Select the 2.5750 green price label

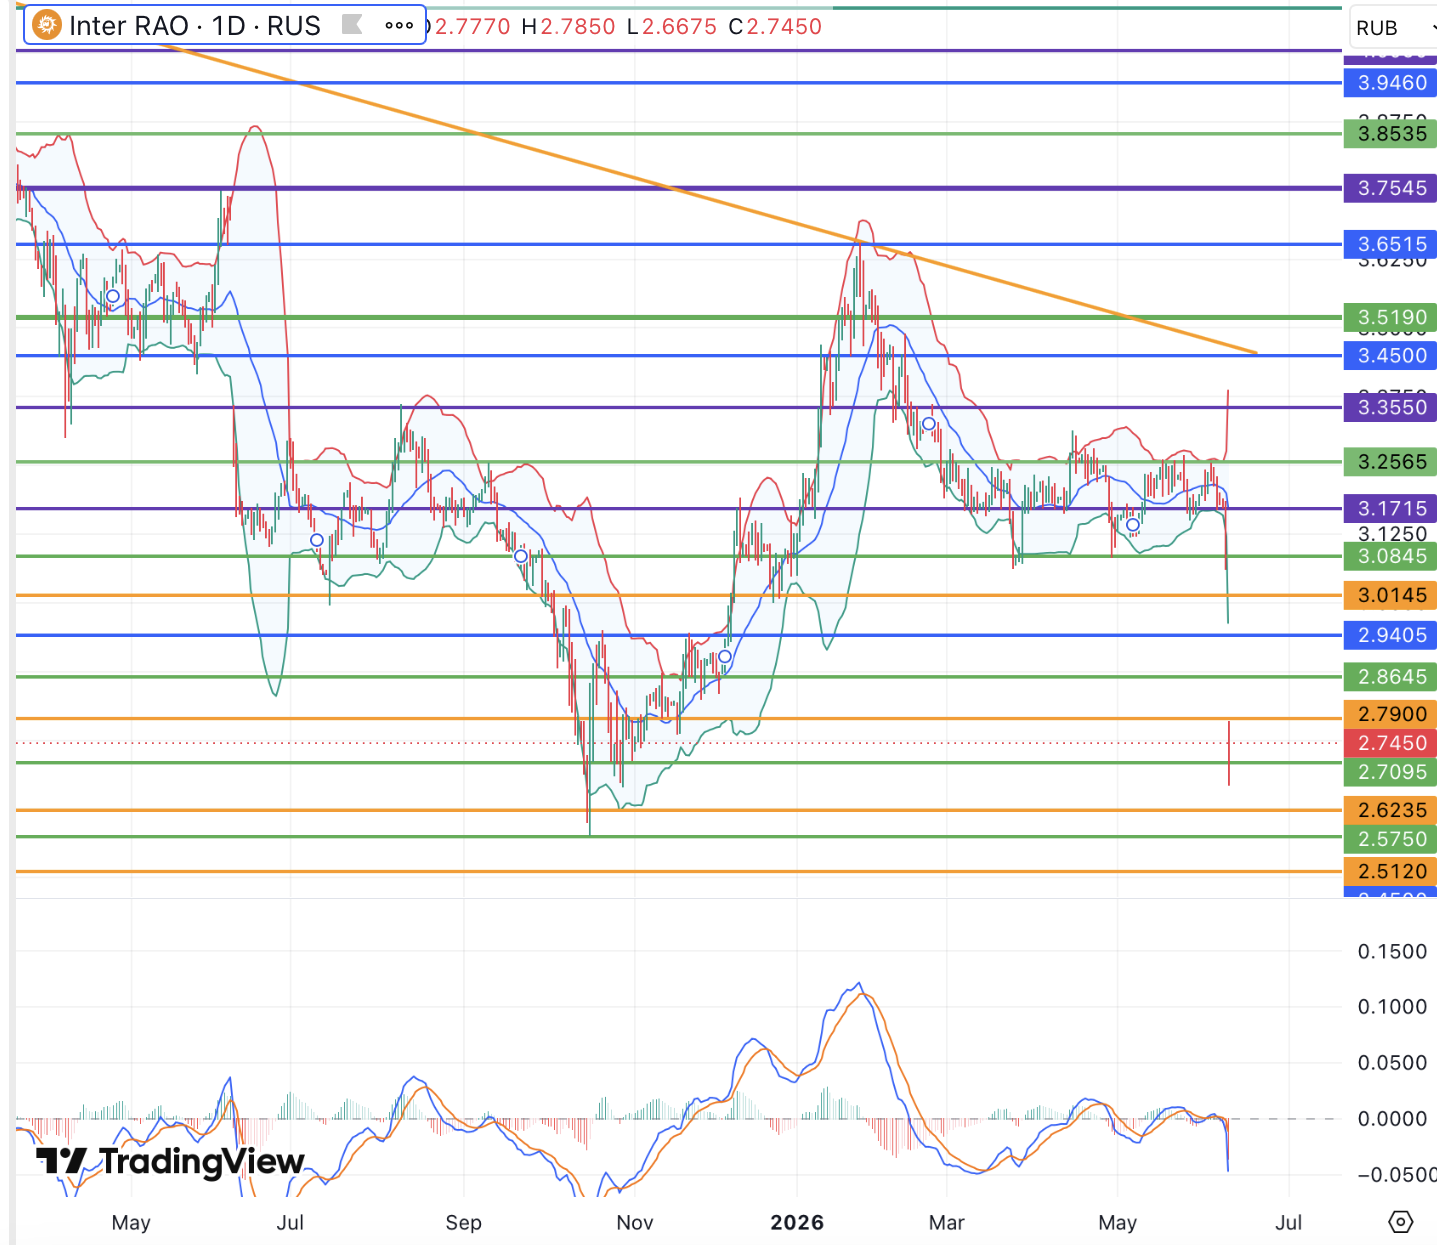click(1391, 840)
